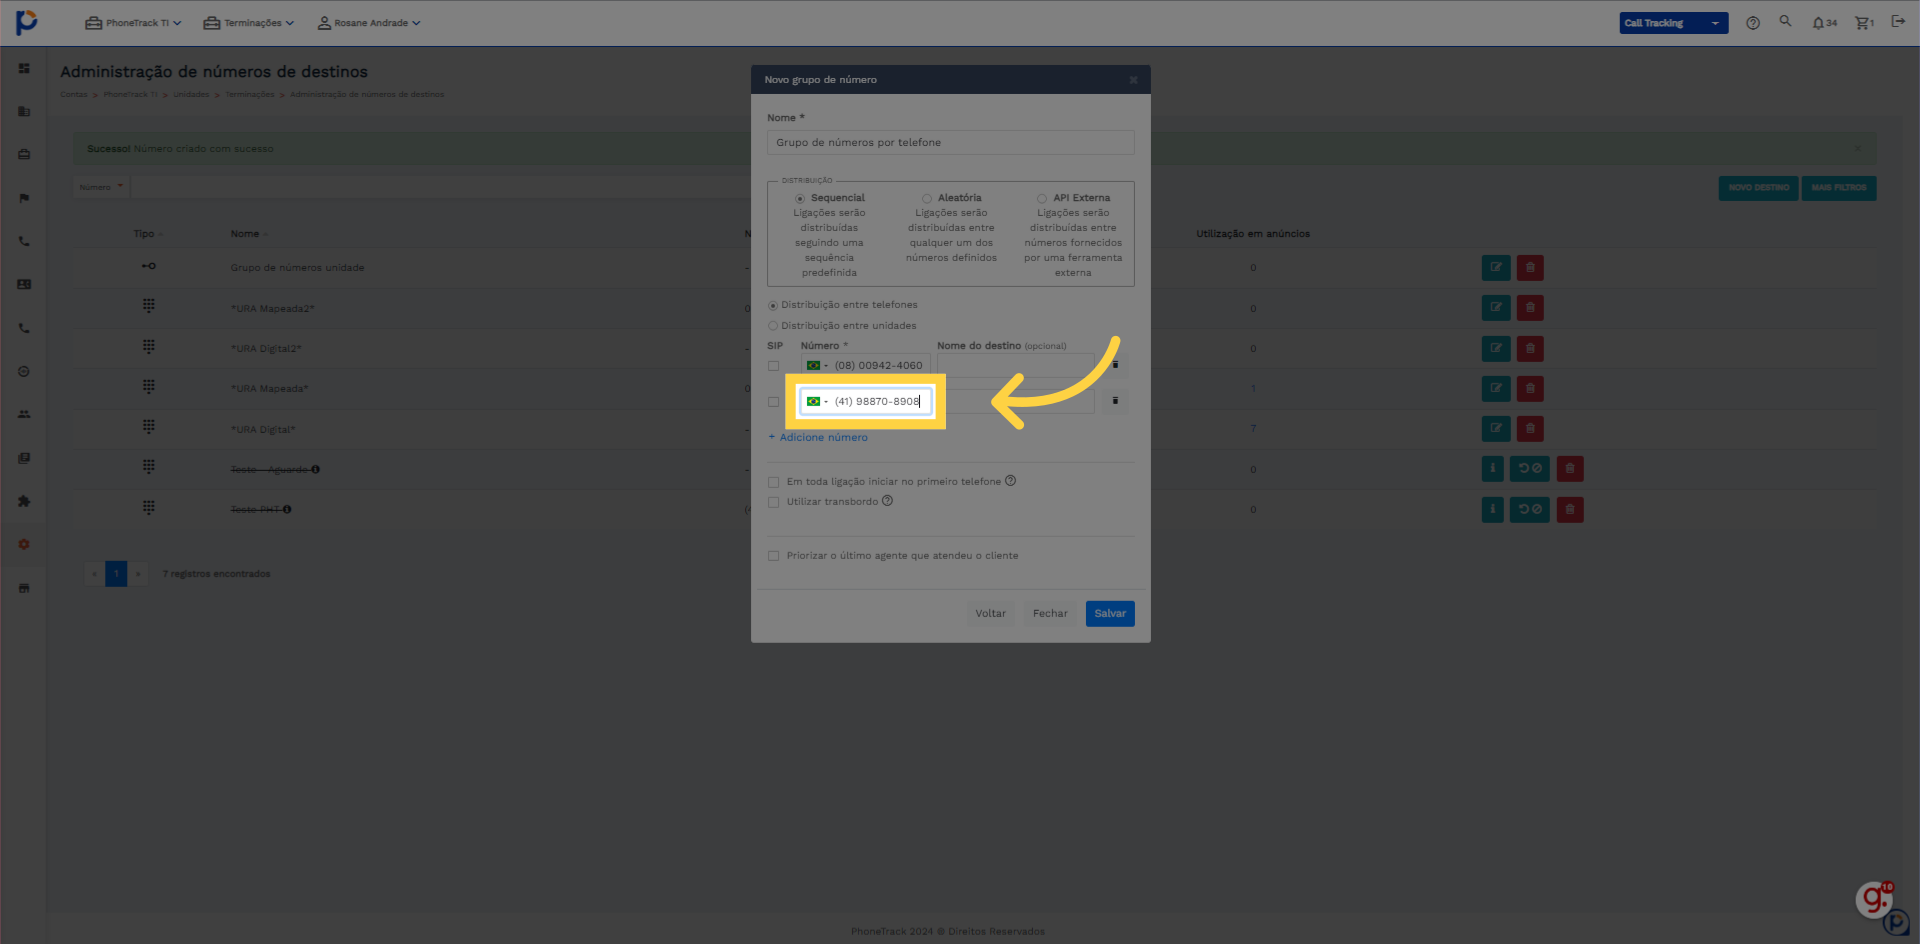Select Sequencial distribution
Viewport: 1920px width, 944px height.
pos(800,199)
